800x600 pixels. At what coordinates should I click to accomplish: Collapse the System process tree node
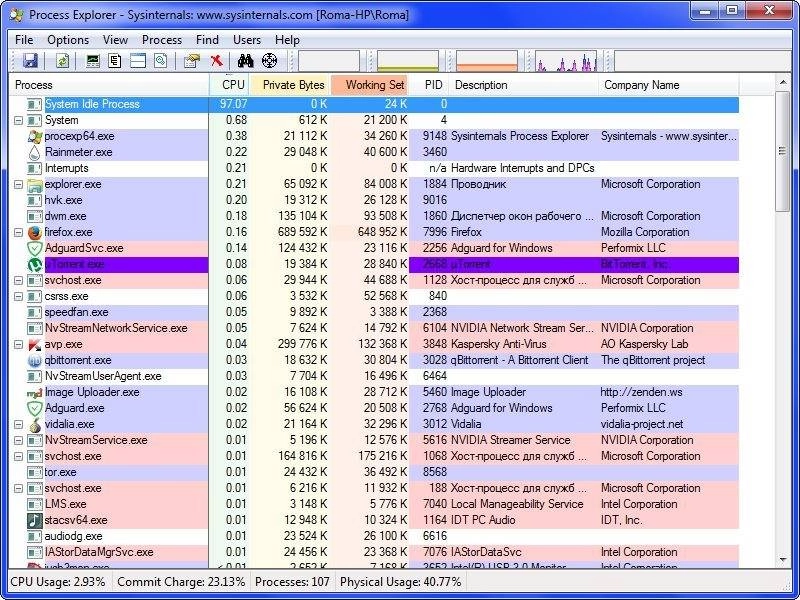[18, 120]
